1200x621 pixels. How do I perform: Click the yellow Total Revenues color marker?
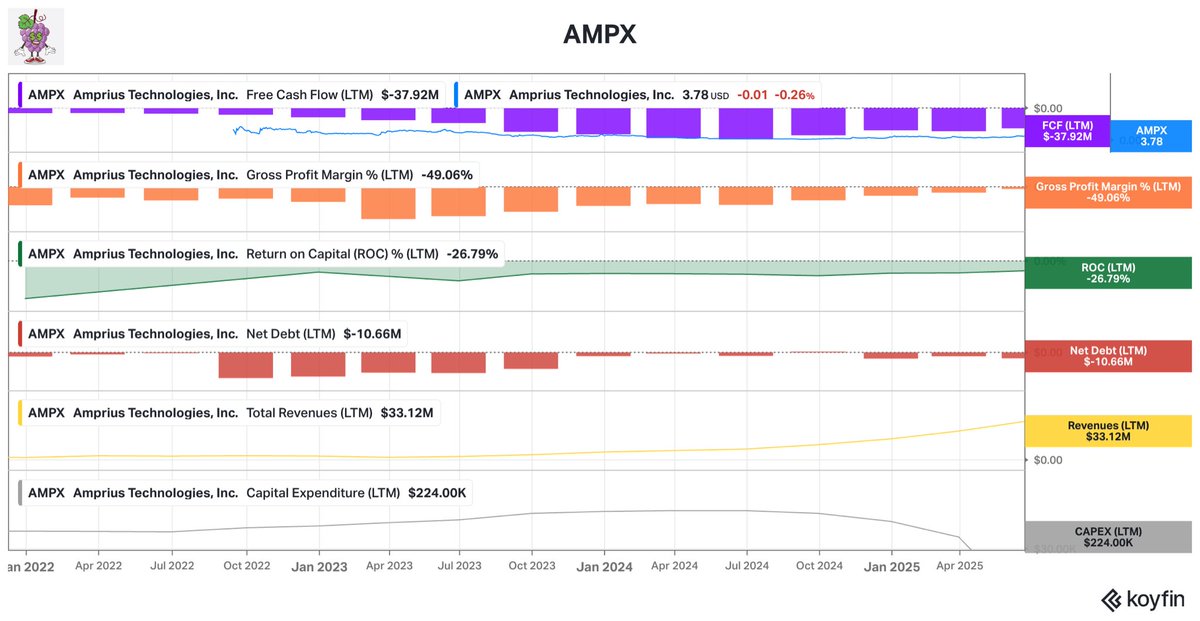[x=20, y=412]
